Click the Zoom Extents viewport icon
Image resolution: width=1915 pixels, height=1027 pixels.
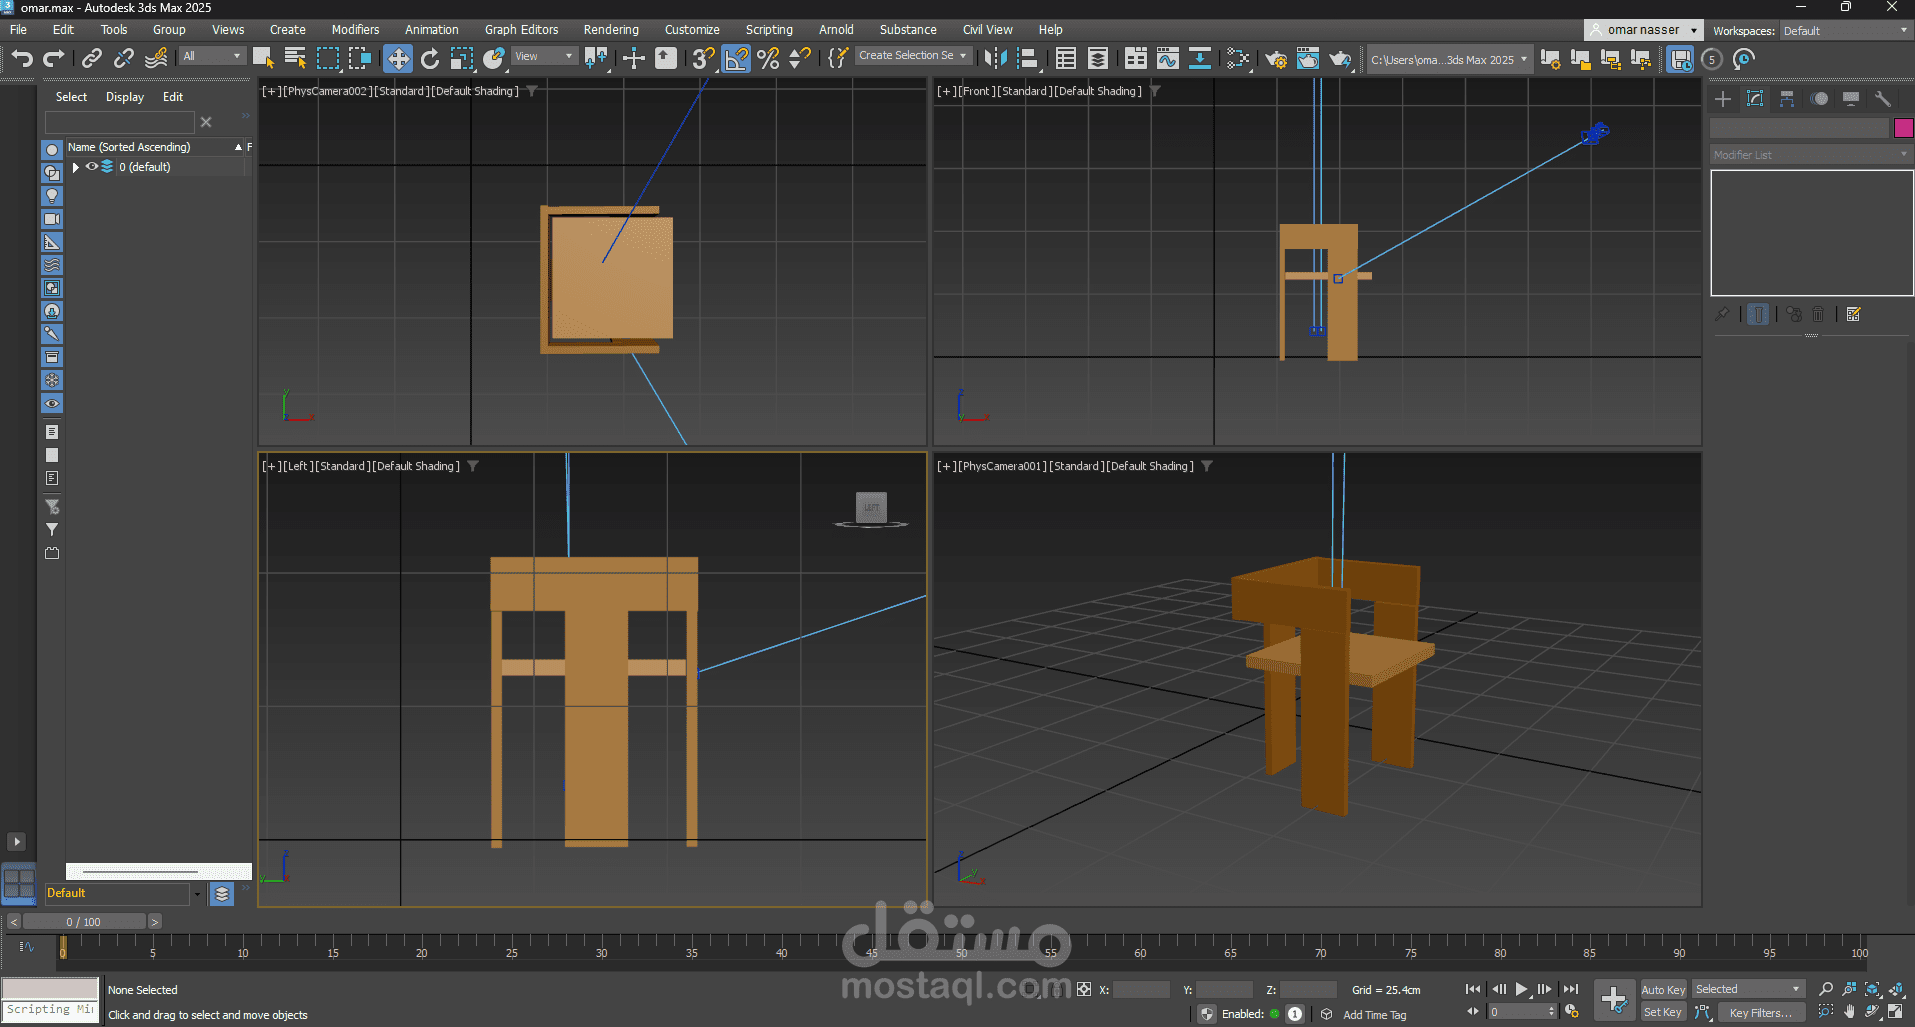(1871, 988)
